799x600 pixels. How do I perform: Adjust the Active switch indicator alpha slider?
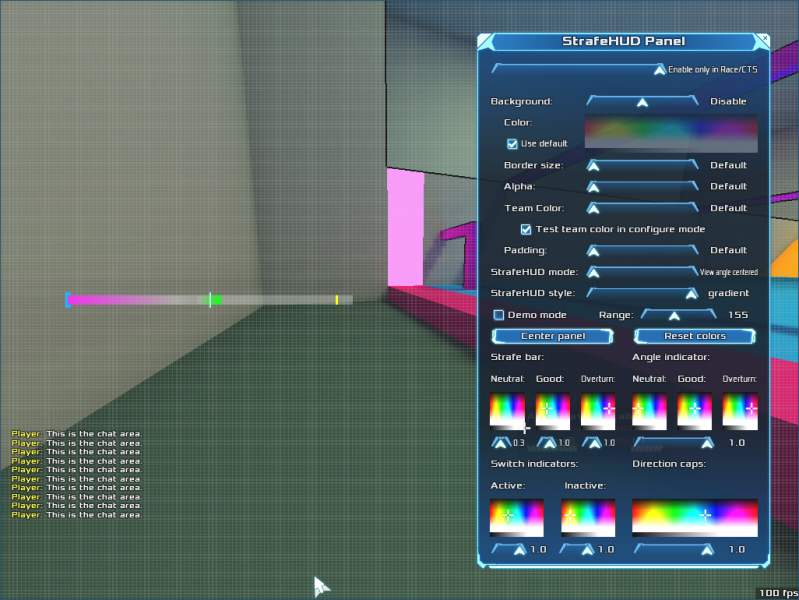click(509, 549)
